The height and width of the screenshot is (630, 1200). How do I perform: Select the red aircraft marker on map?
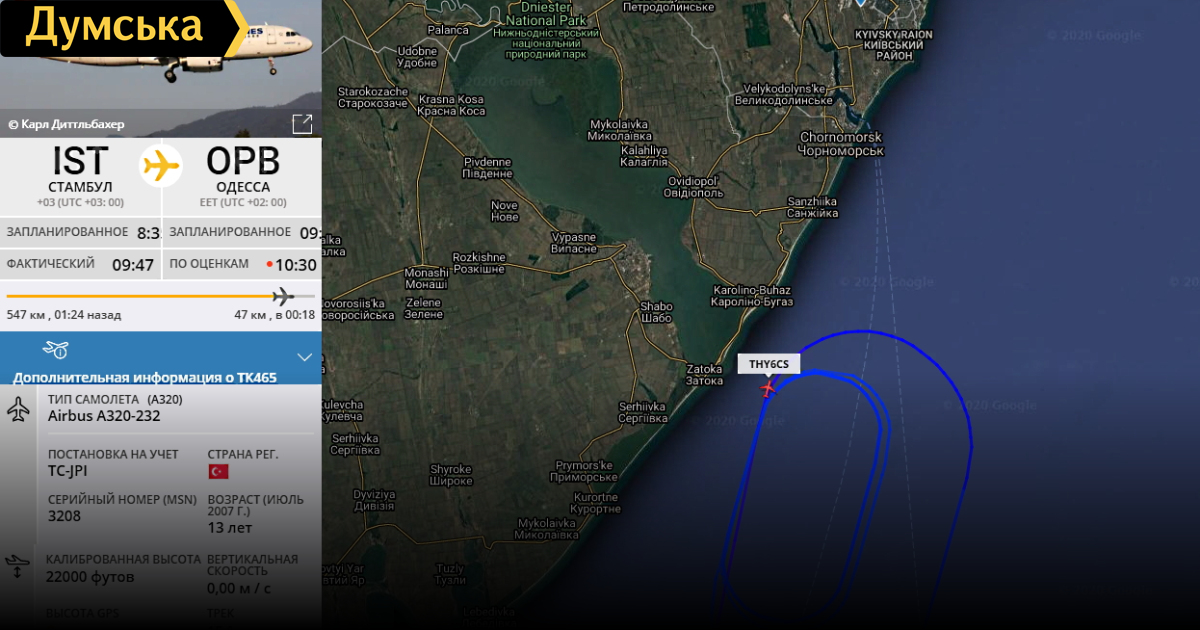pos(768,387)
